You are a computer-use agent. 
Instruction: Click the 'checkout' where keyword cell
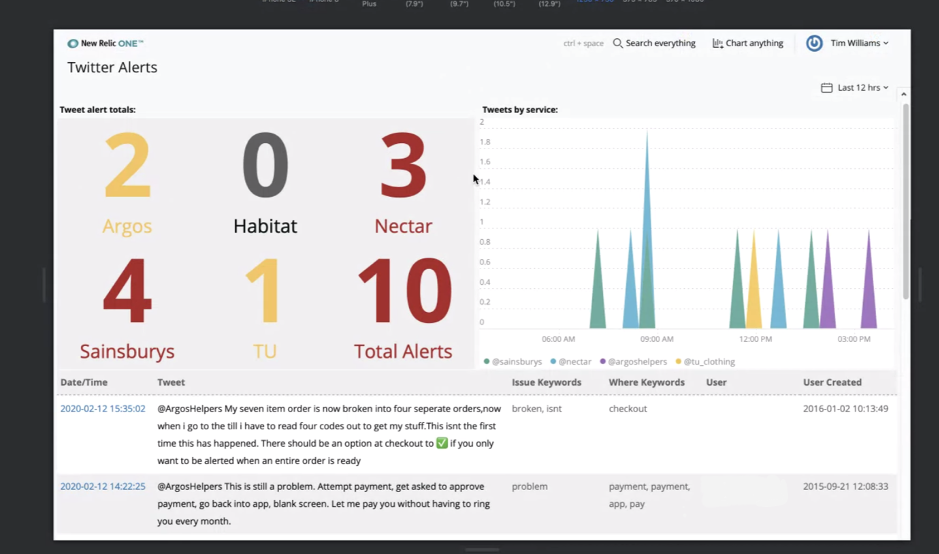(x=628, y=408)
